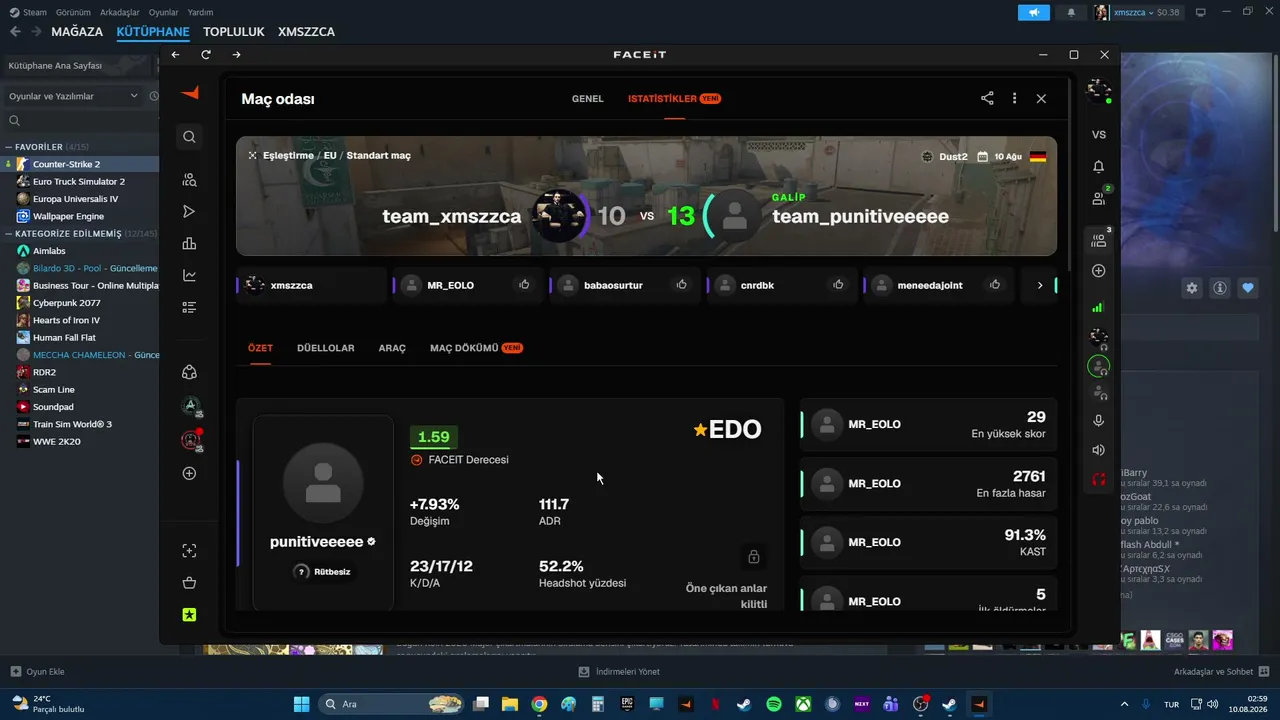Select the DÜELLOLAR tab

point(326,348)
